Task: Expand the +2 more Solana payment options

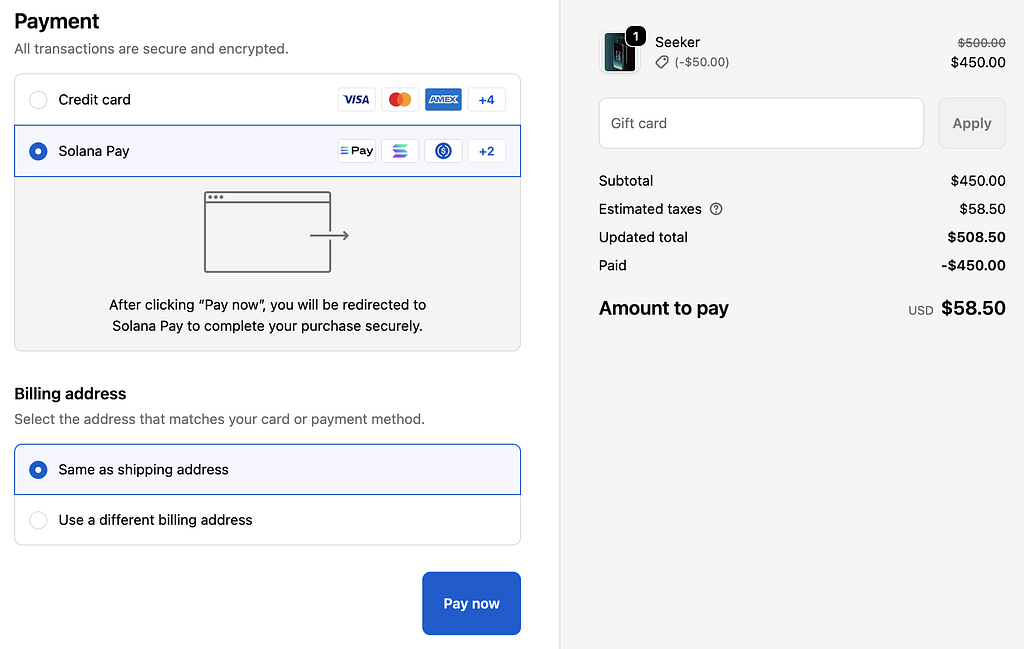Action: [487, 151]
